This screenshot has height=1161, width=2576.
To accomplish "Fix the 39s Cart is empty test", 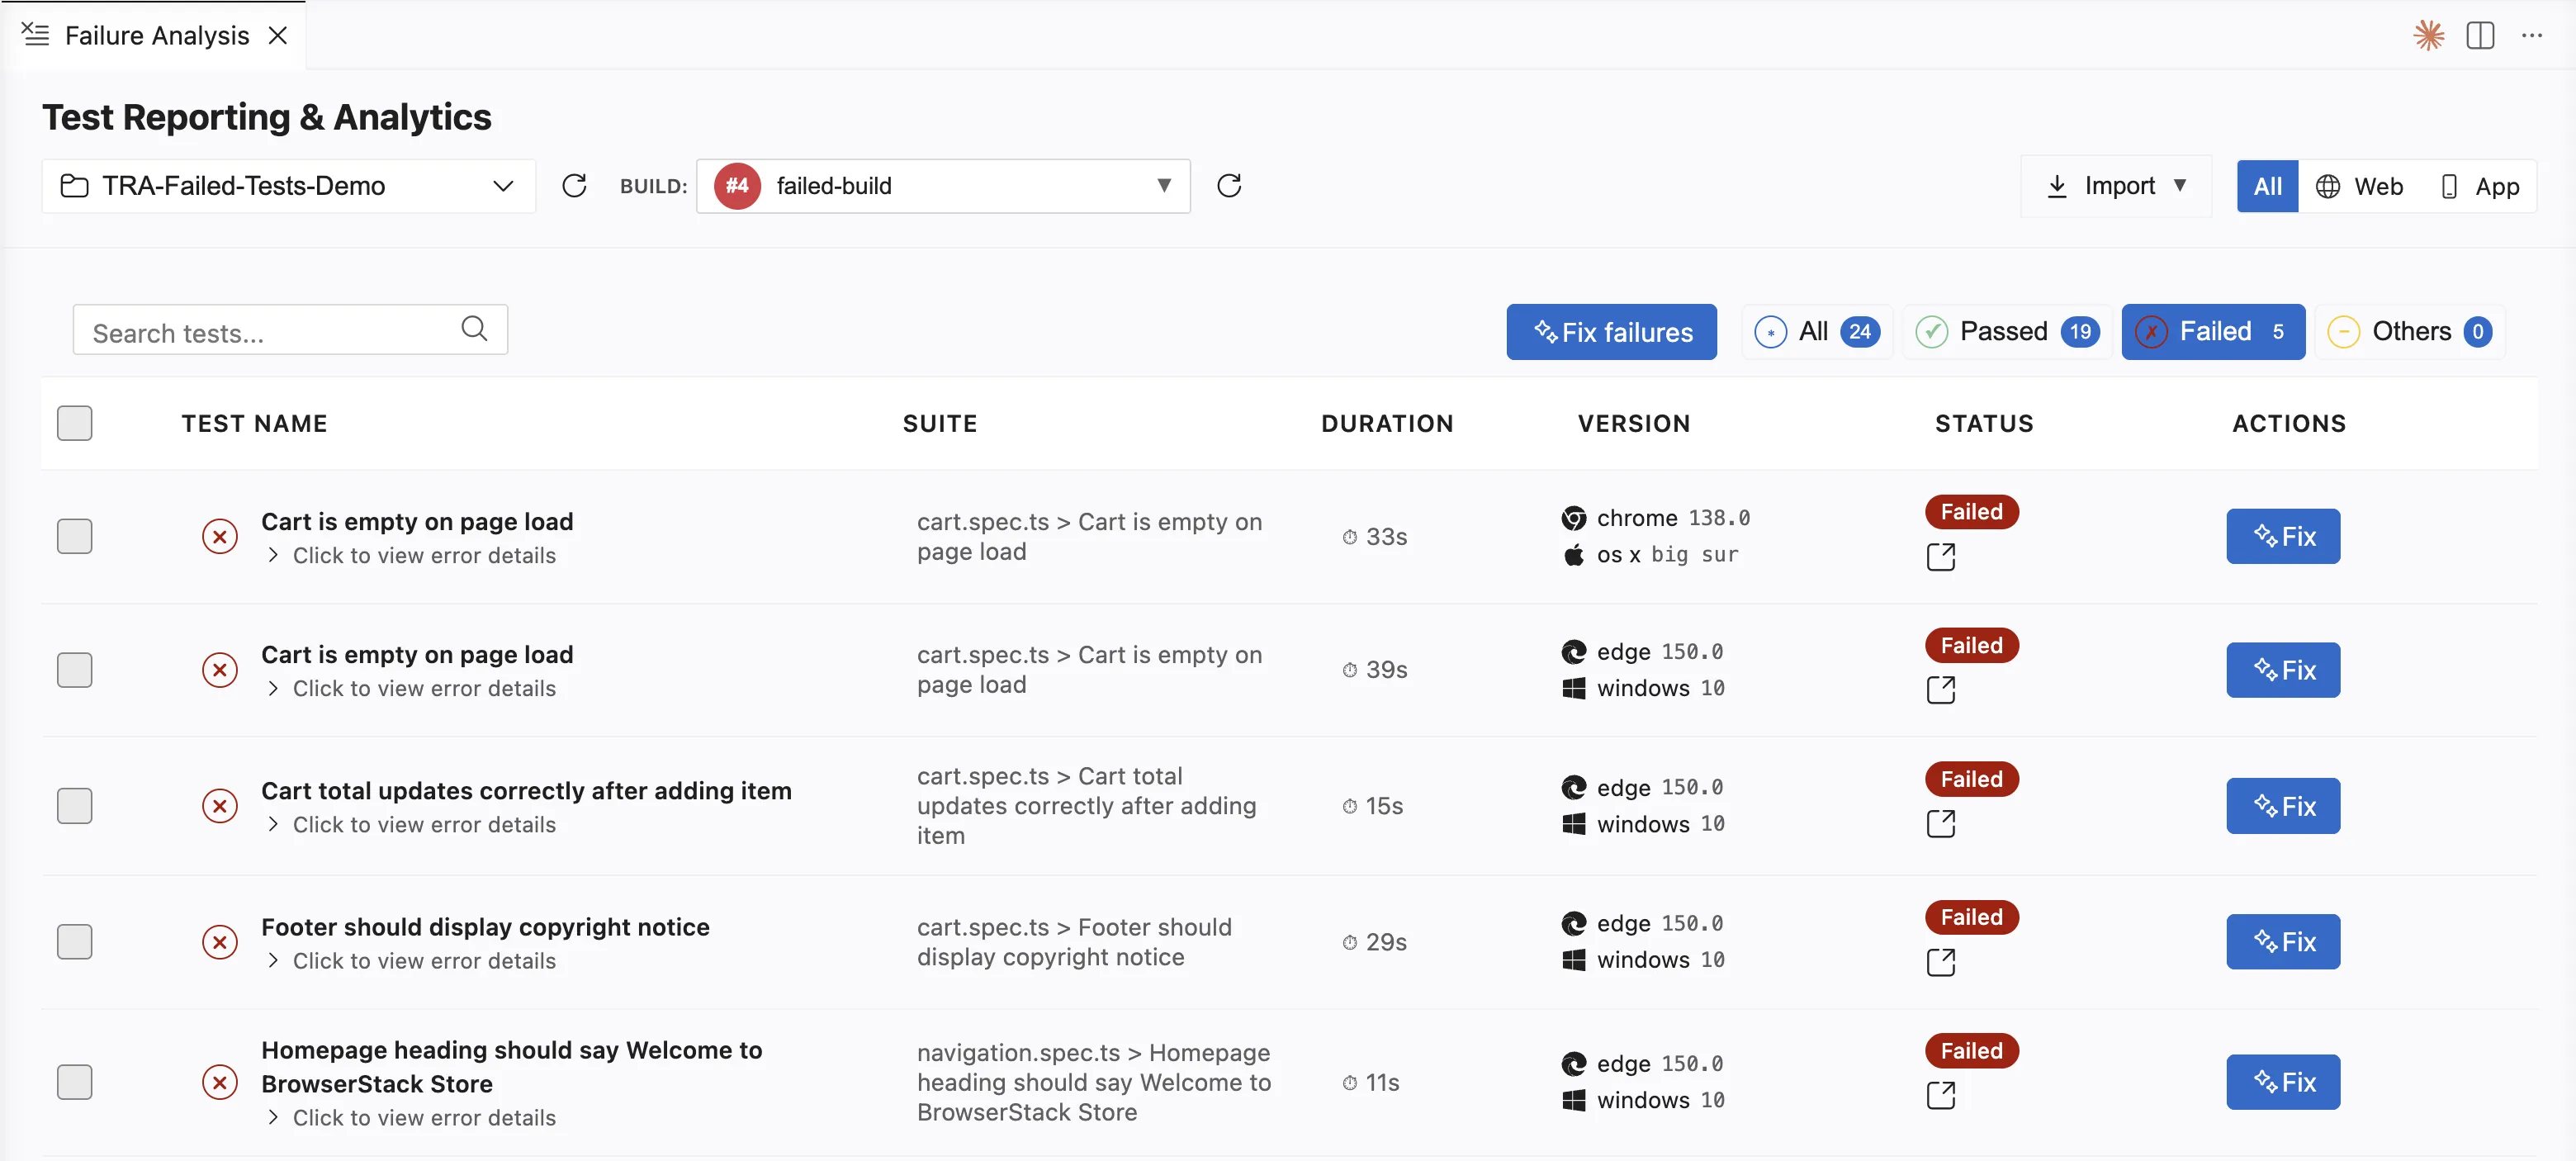I will point(2283,670).
